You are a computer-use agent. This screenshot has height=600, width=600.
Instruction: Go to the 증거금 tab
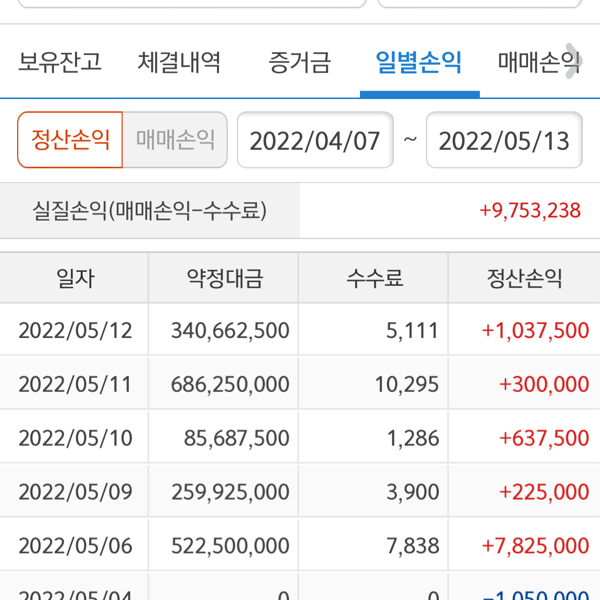click(x=299, y=63)
